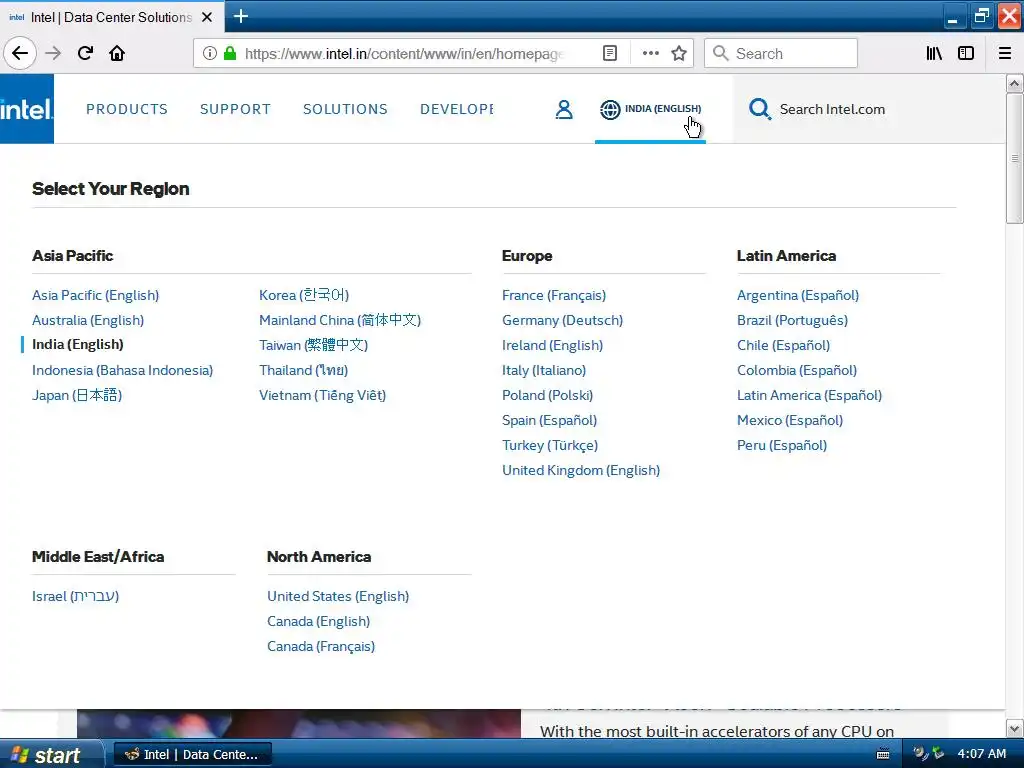Choose Mexico (Español) region
The width and height of the screenshot is (1024, 768).
tap(790, 420)
